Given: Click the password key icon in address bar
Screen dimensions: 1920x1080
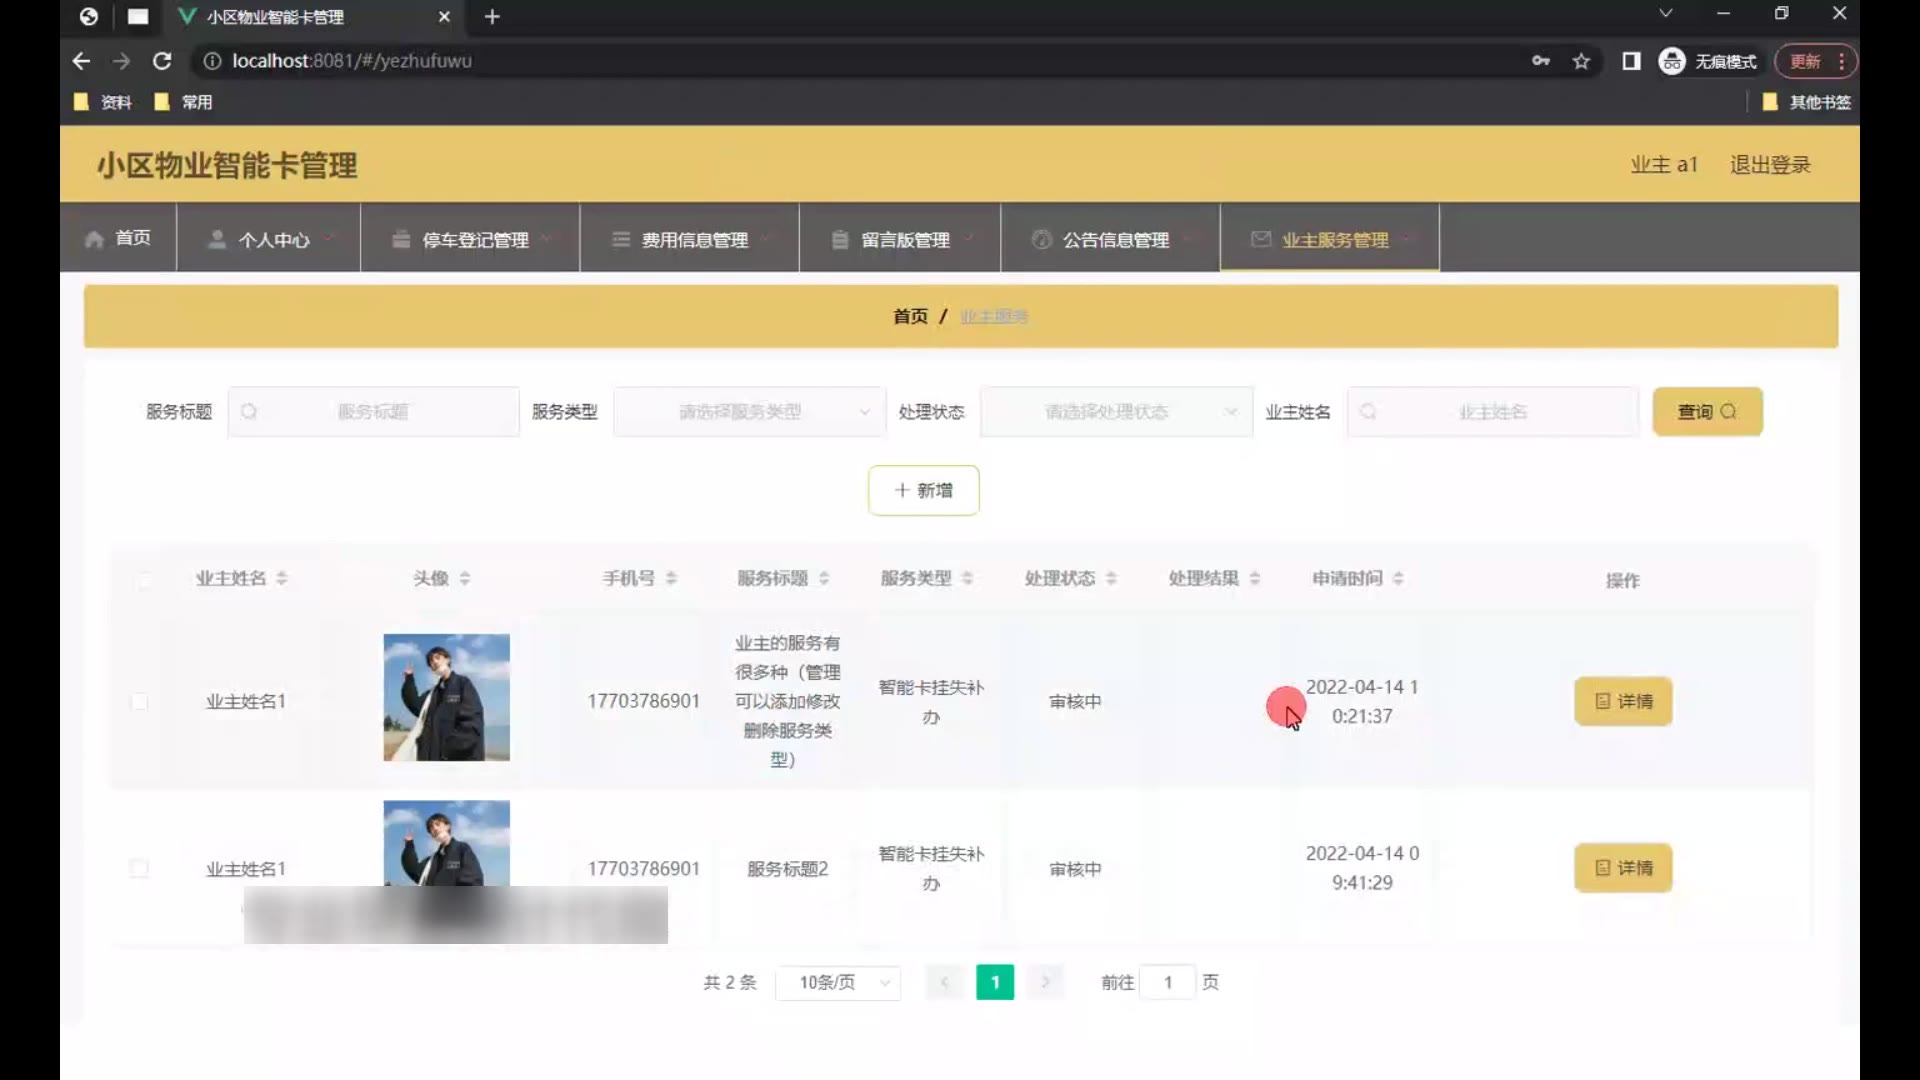Looking at the screenshot, I should point(1540,61).
